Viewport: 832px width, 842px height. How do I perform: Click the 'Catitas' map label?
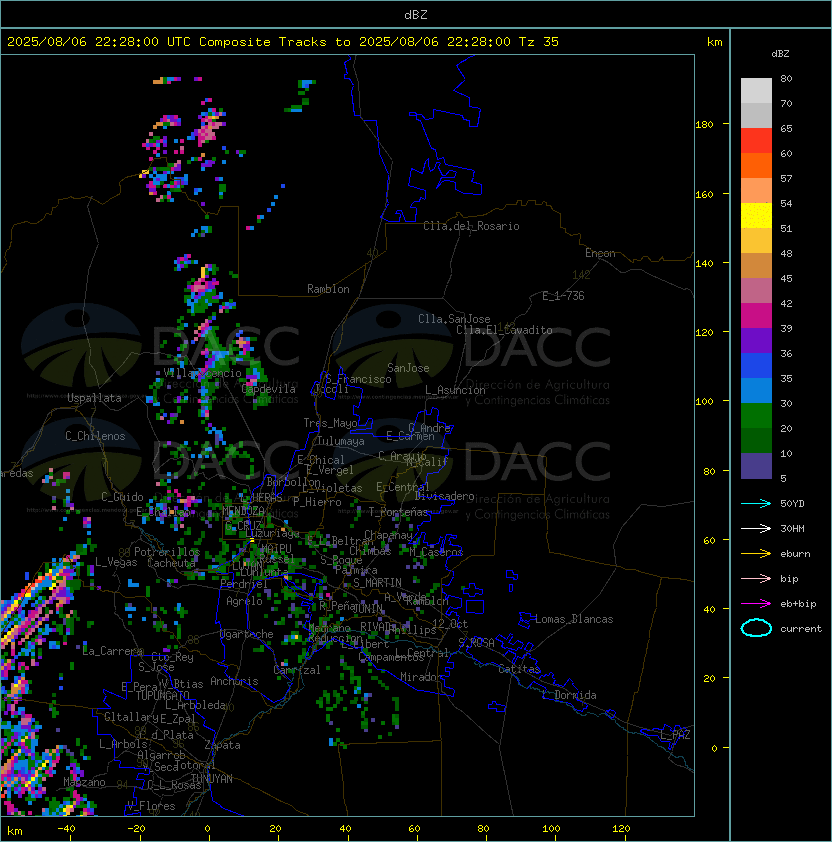click(x=519, y=669)
